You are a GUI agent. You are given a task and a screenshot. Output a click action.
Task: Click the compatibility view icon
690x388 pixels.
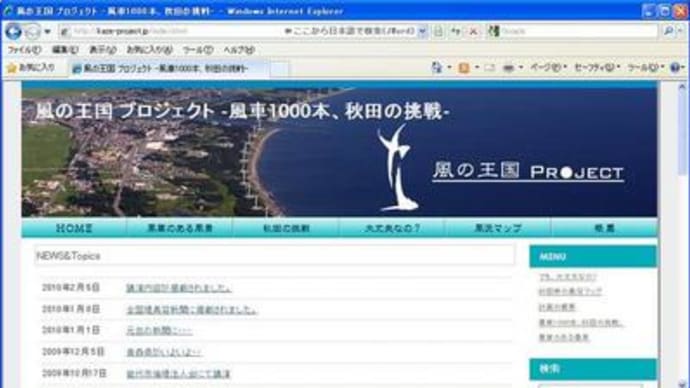click(x=439, y=31)
